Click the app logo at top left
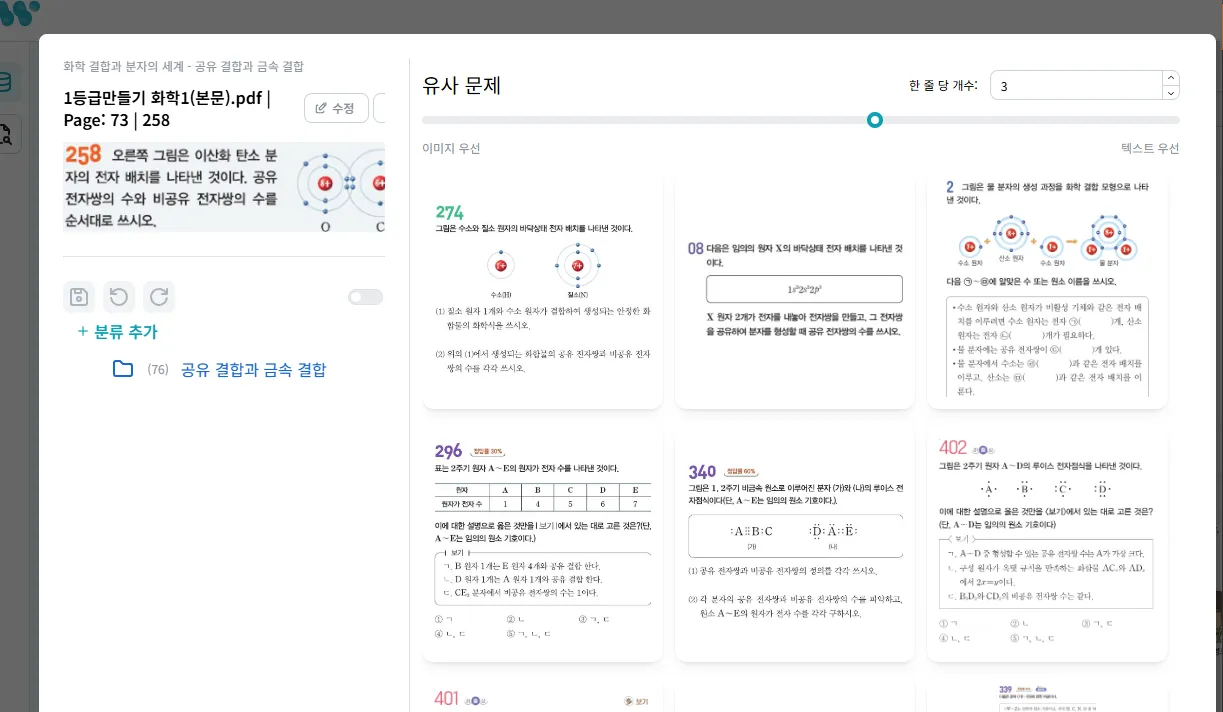1223x712 pixels. coord(20,14)
